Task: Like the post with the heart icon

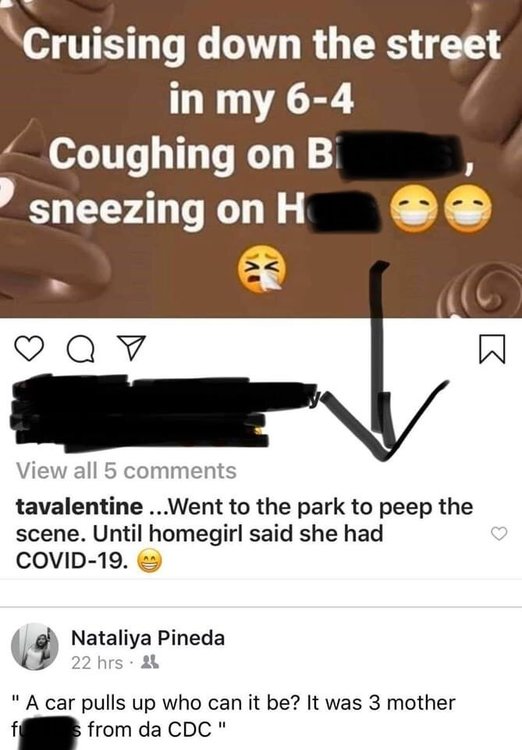Action: 30,348
